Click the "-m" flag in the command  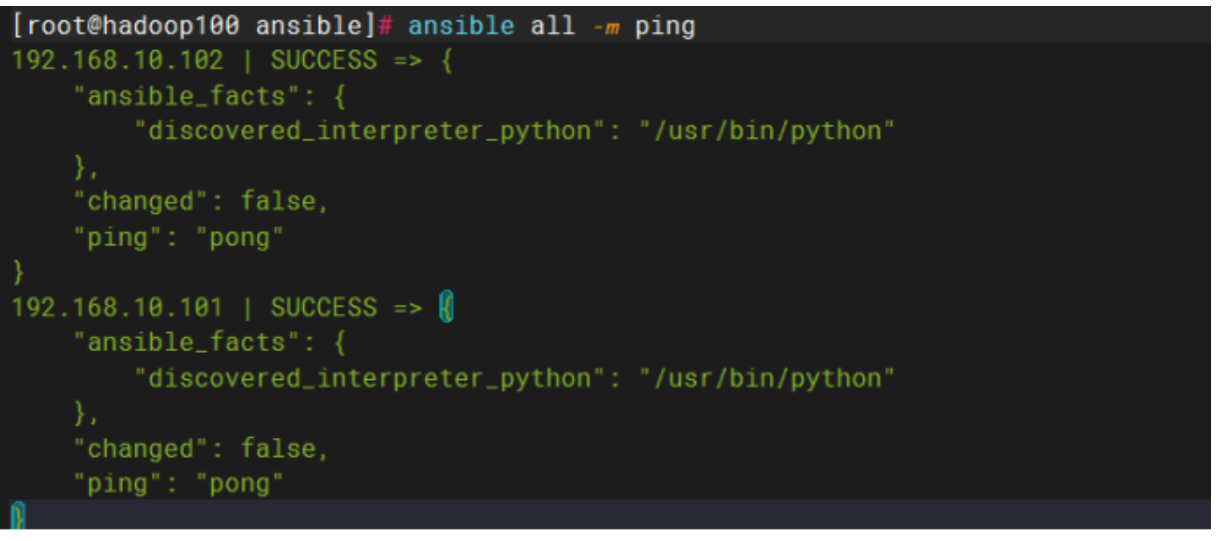click(606, 25)
